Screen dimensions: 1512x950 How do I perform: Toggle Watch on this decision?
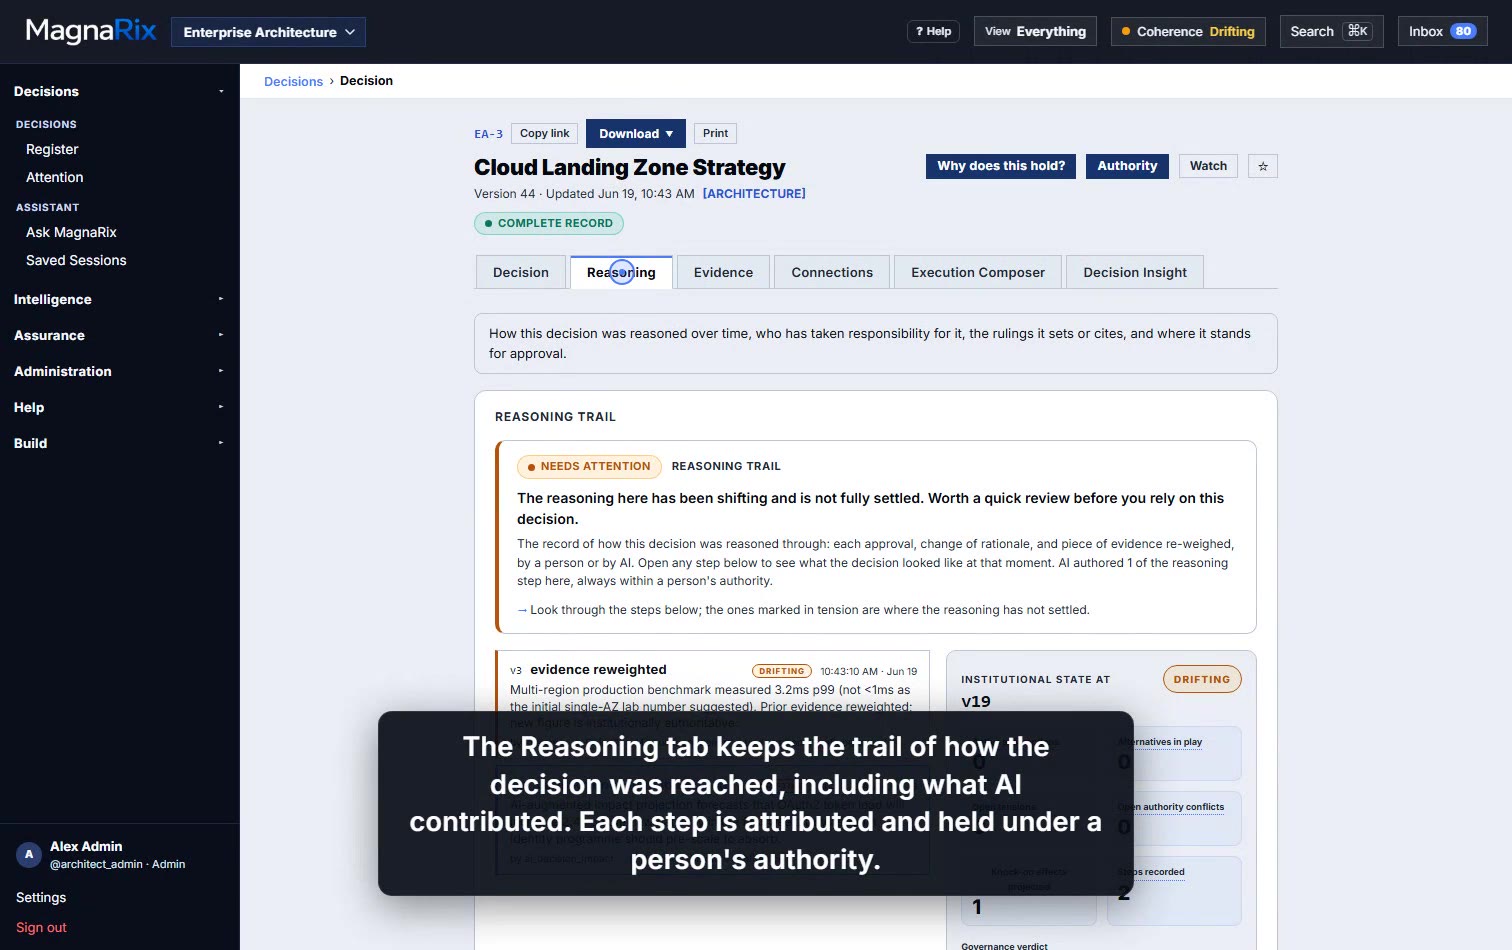coord(1208,166)
